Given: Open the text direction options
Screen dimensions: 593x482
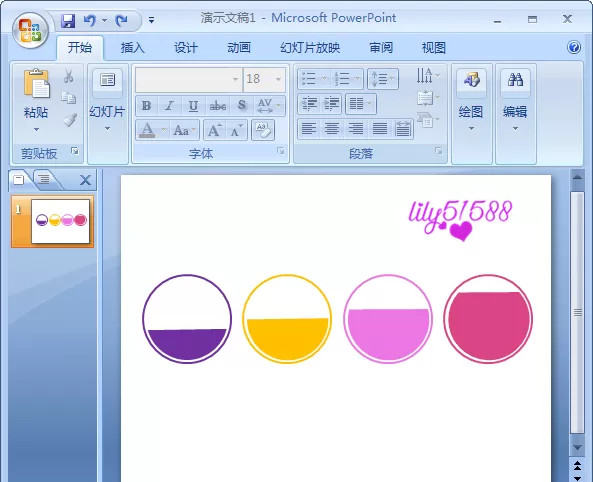Looking at the screenshot, I should [x=428, y=76].
